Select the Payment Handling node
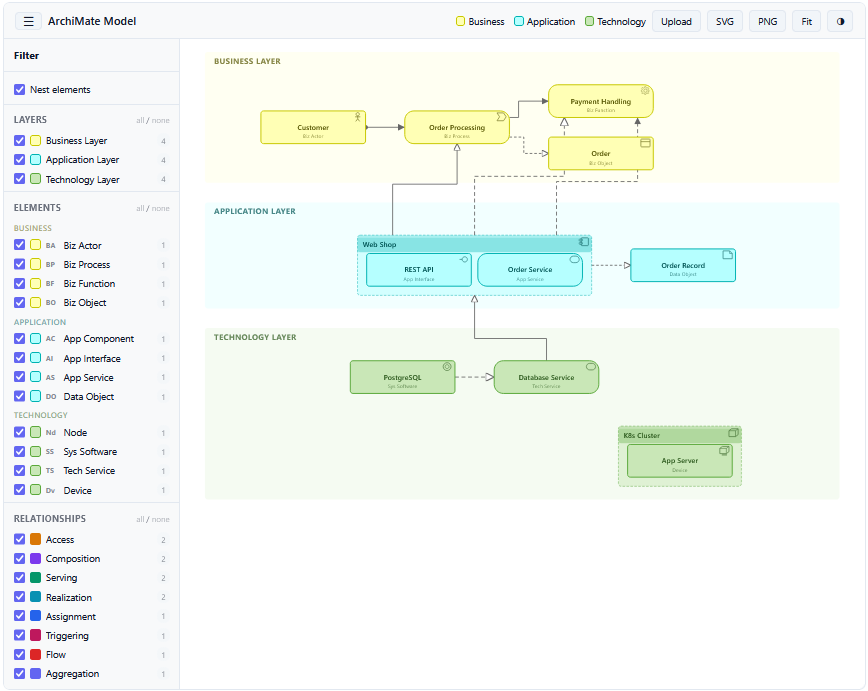This screenshot has height=691, width=868. (601, 101)
